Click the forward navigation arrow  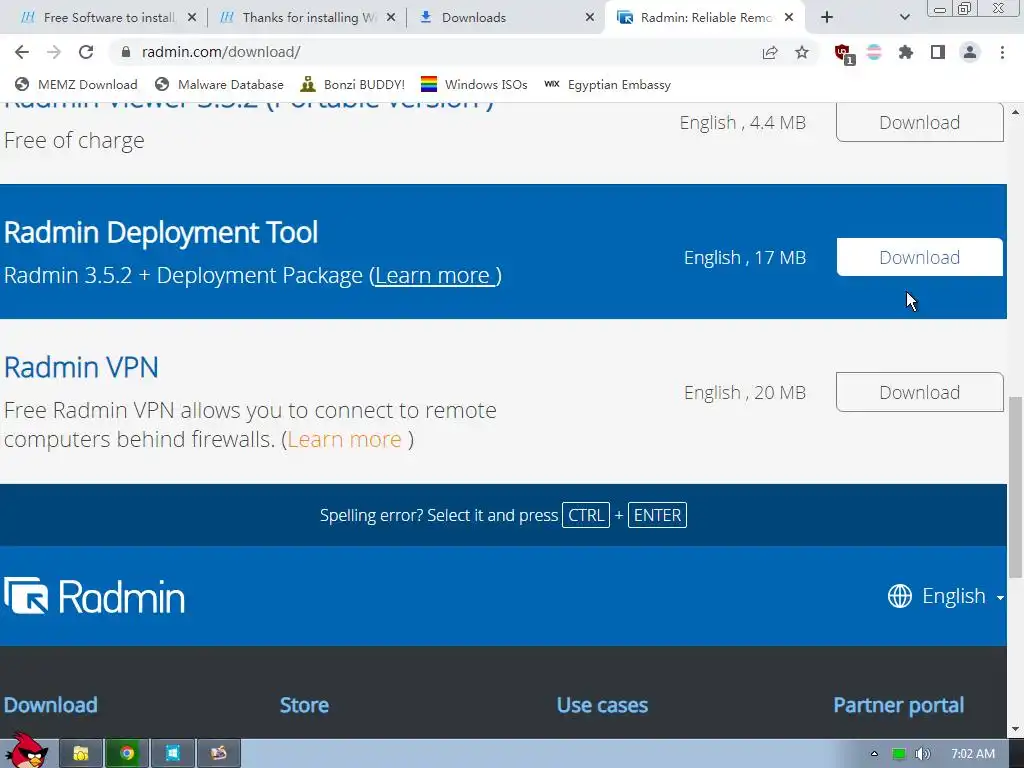(x=54, y=52)
